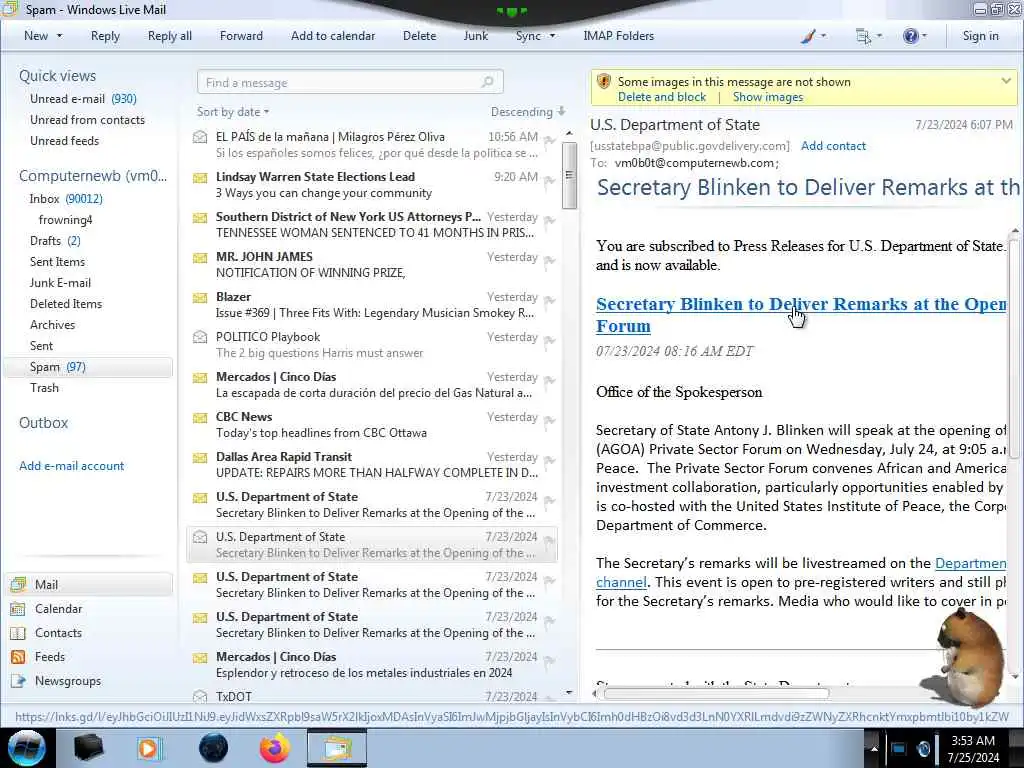Click envelope icon of EL PAÍS message
Viewport: 1024px width, 768px height.
200,137
